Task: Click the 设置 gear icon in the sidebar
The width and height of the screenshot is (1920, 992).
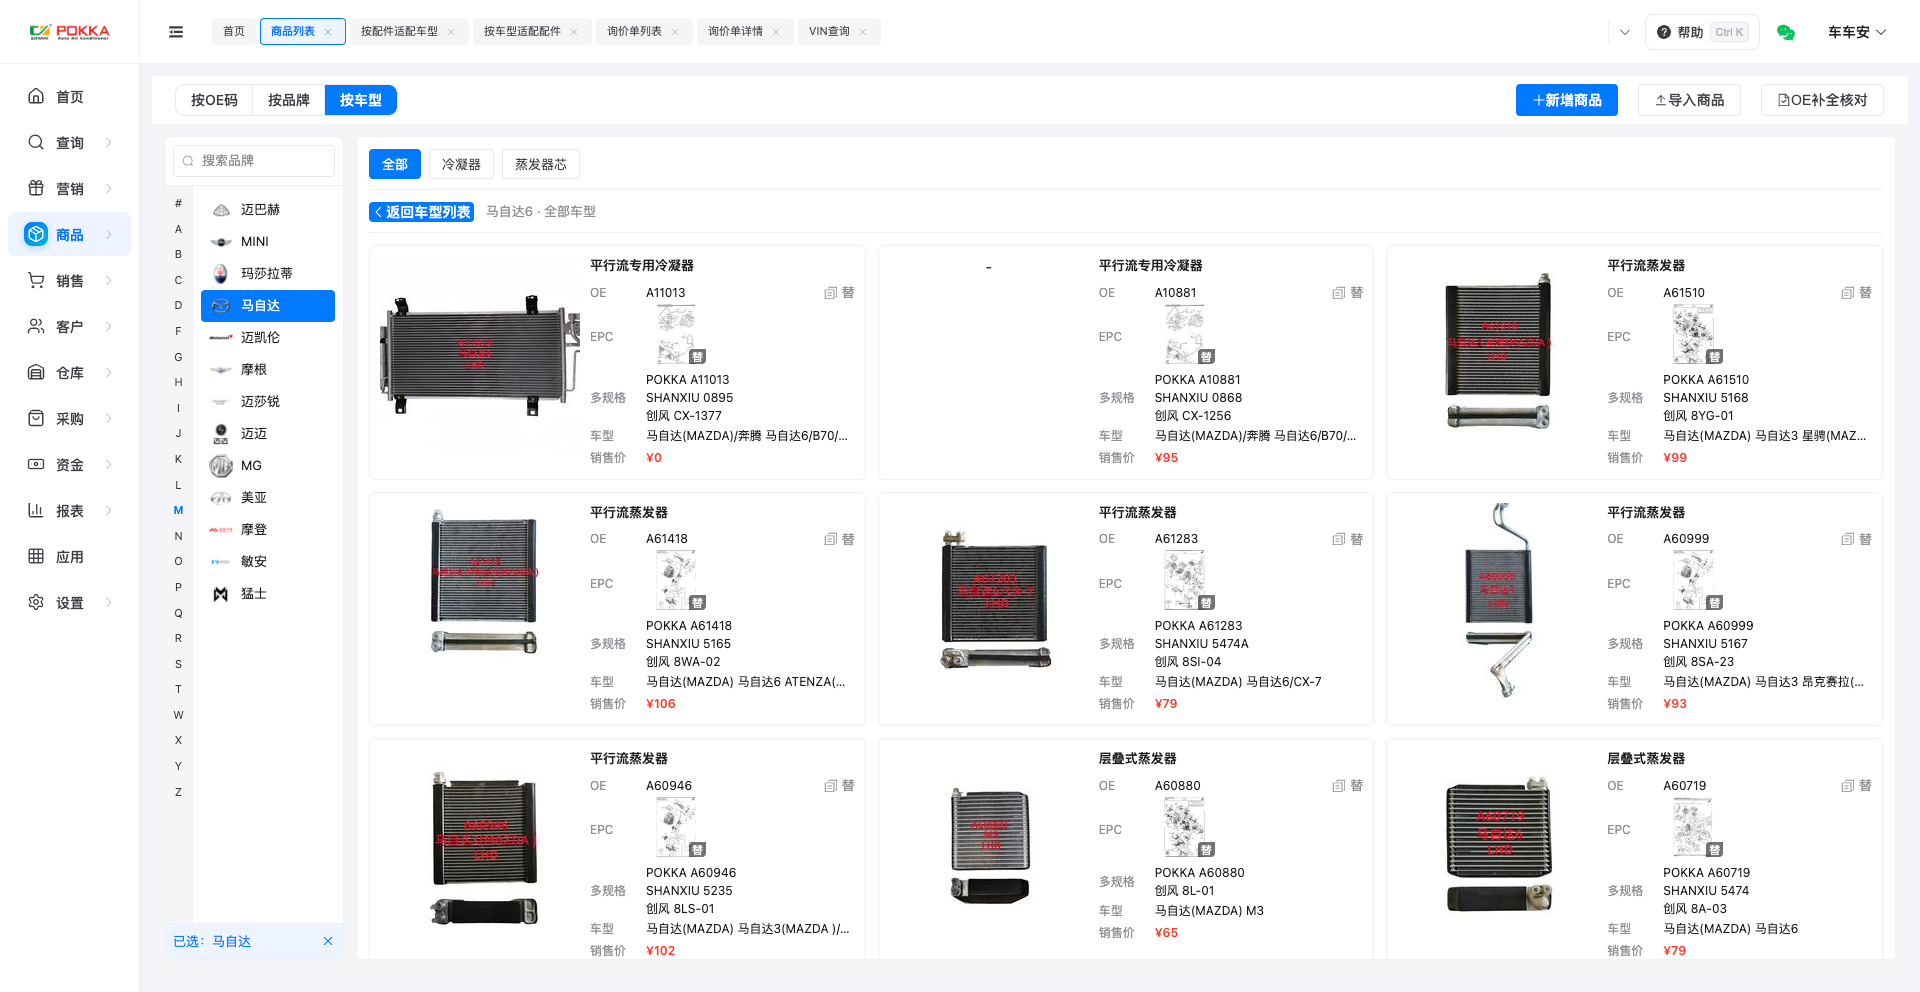Action: 36,602
